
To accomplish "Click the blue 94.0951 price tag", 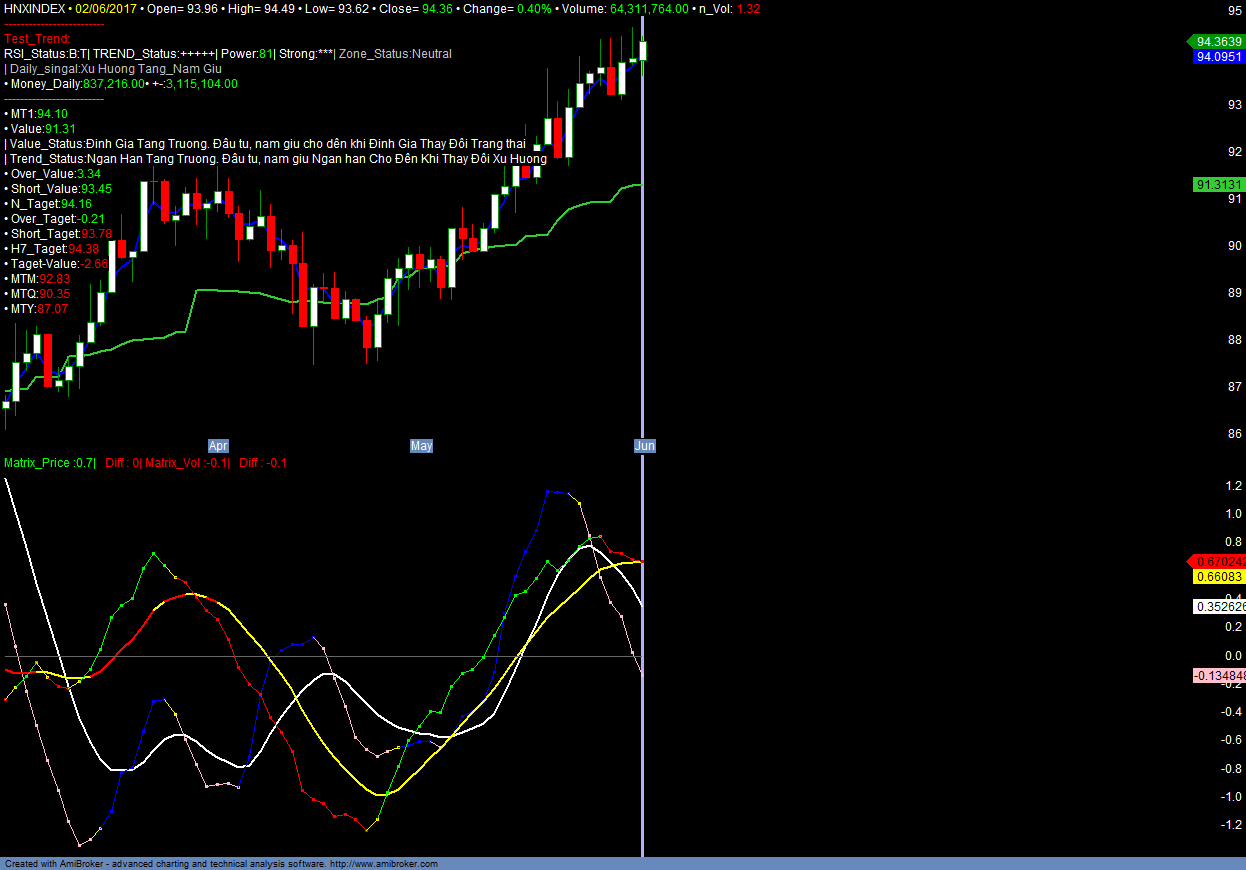I will (1218, 57).
